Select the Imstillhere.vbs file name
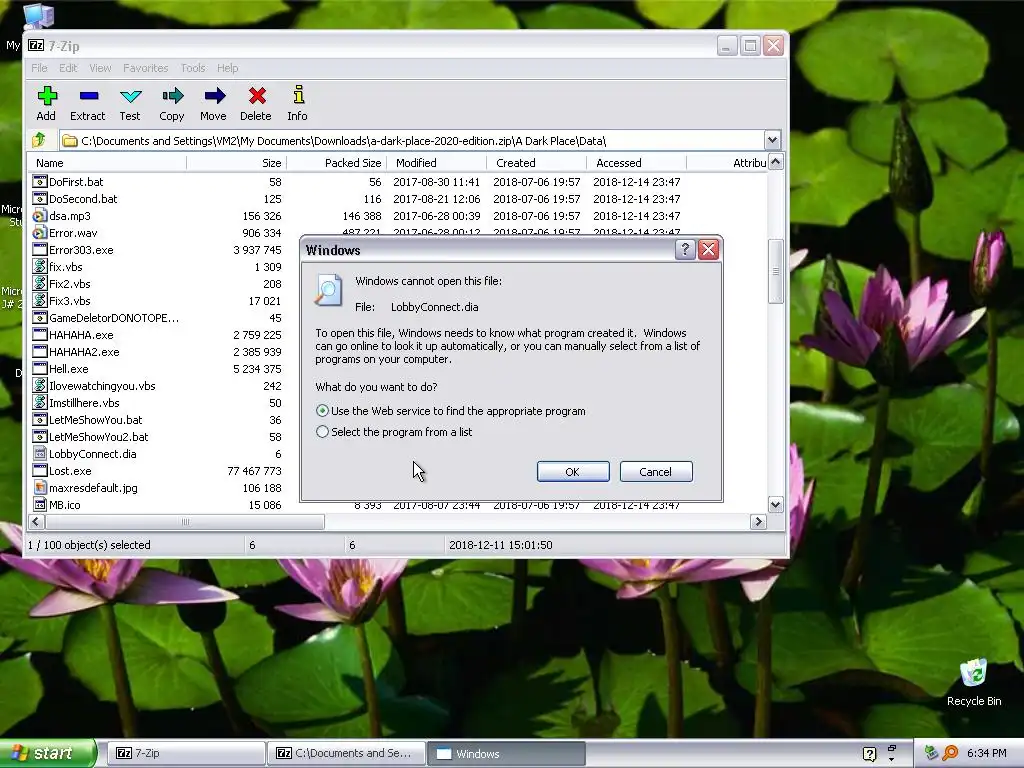 pyautogui.click(x=84, y=403)
